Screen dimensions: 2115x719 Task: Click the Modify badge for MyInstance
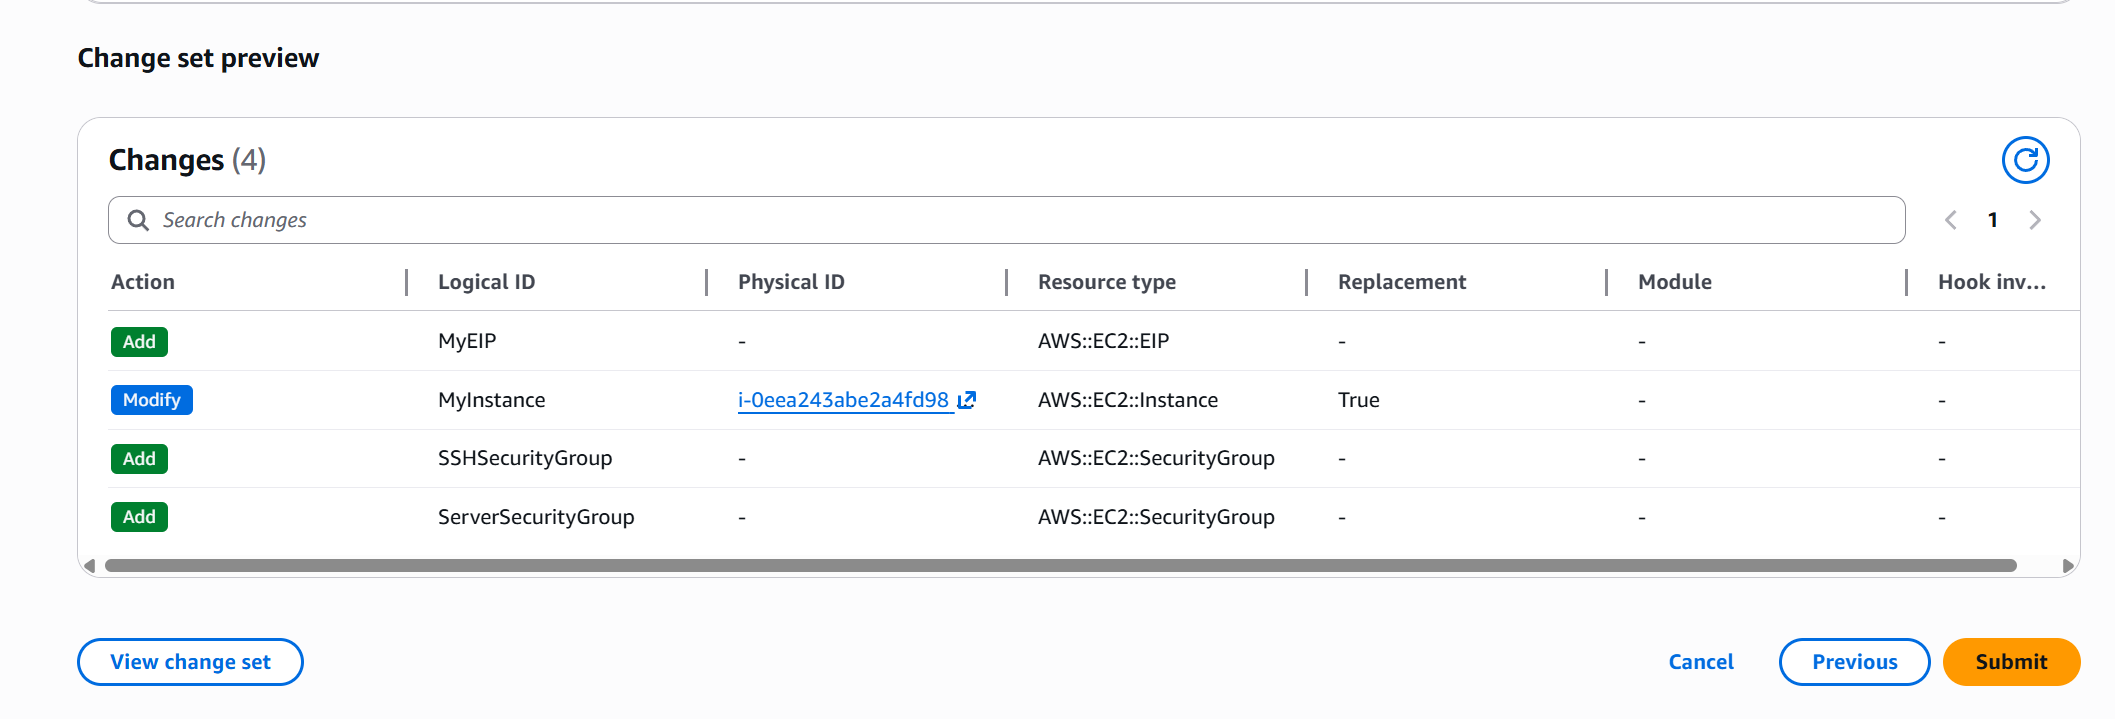(x=151, y=400)
